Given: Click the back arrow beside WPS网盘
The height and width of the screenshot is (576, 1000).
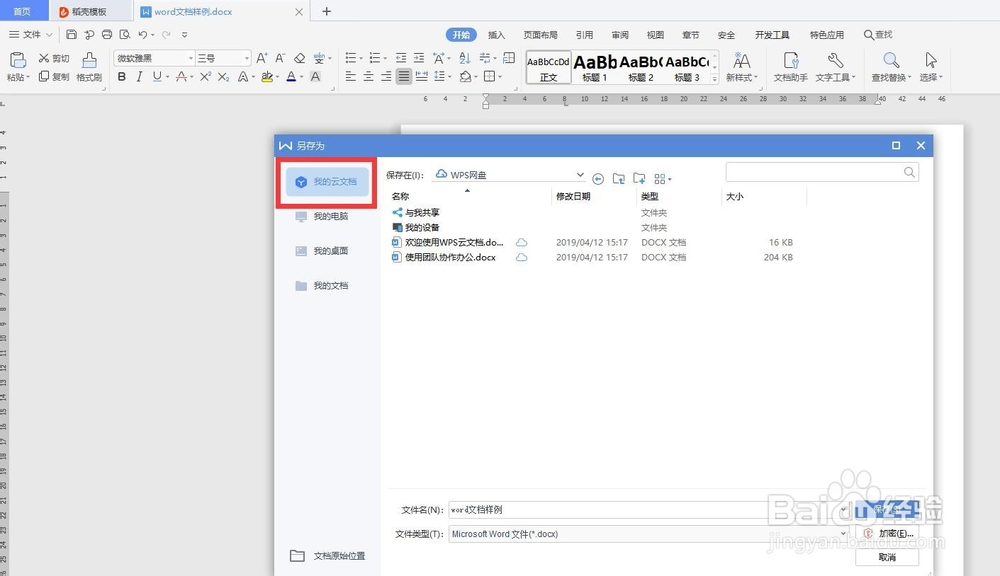Looking at the screenshot, I should (x=598, y=178).
